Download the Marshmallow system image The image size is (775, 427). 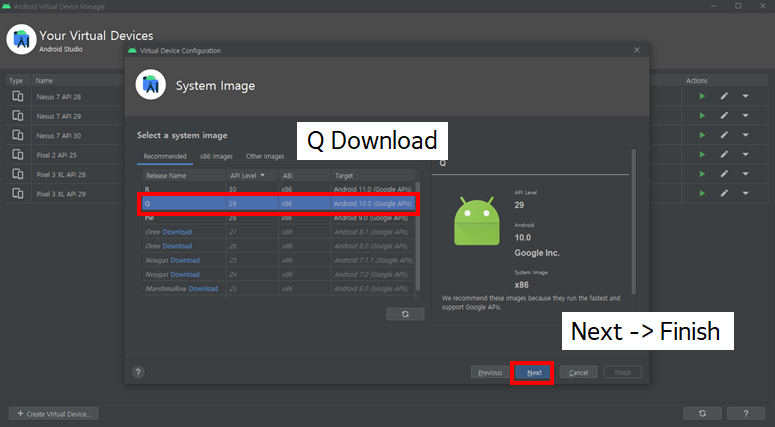click(x=203, y=289)
